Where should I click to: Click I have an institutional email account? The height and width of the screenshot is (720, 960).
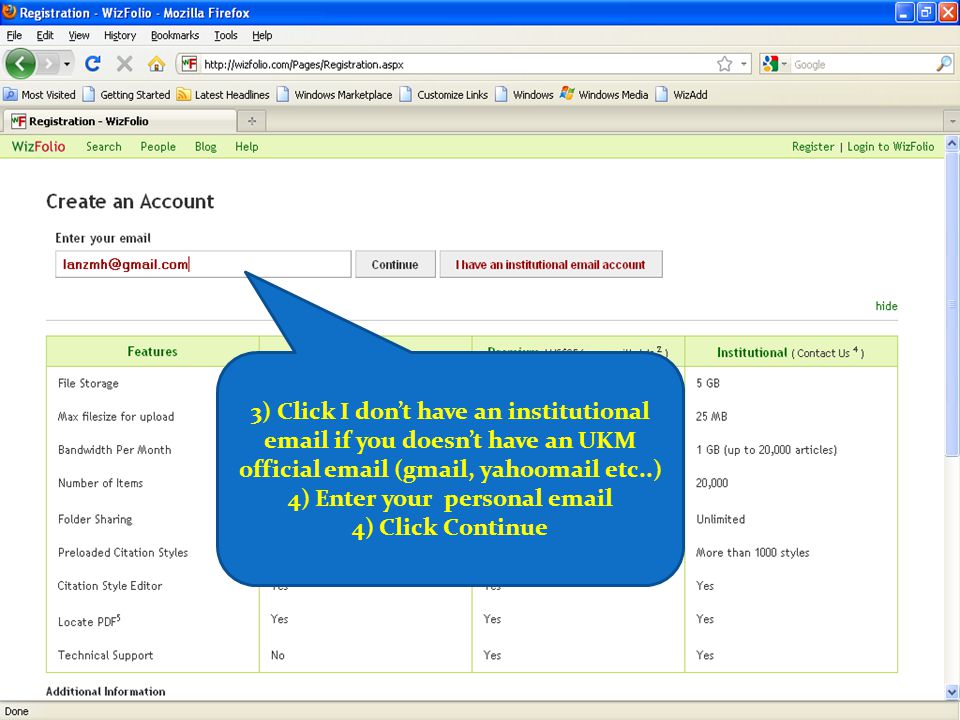[x=550, y=264]
